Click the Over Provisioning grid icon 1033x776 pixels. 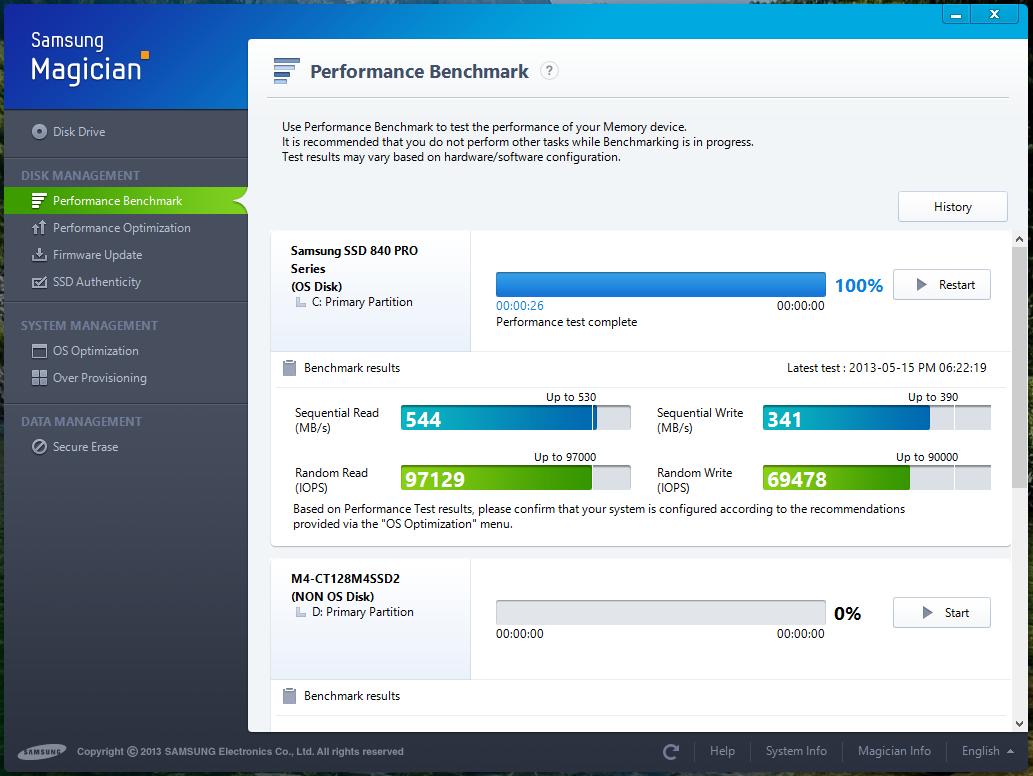[x=40, y=378]
